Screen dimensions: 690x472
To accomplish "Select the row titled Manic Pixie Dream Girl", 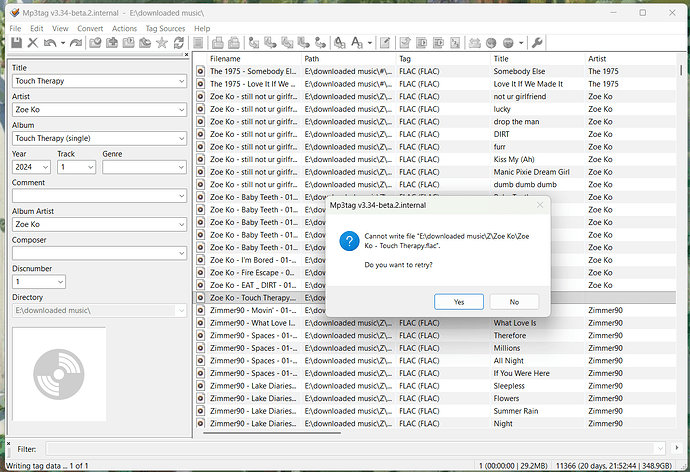I will (434, 172).
